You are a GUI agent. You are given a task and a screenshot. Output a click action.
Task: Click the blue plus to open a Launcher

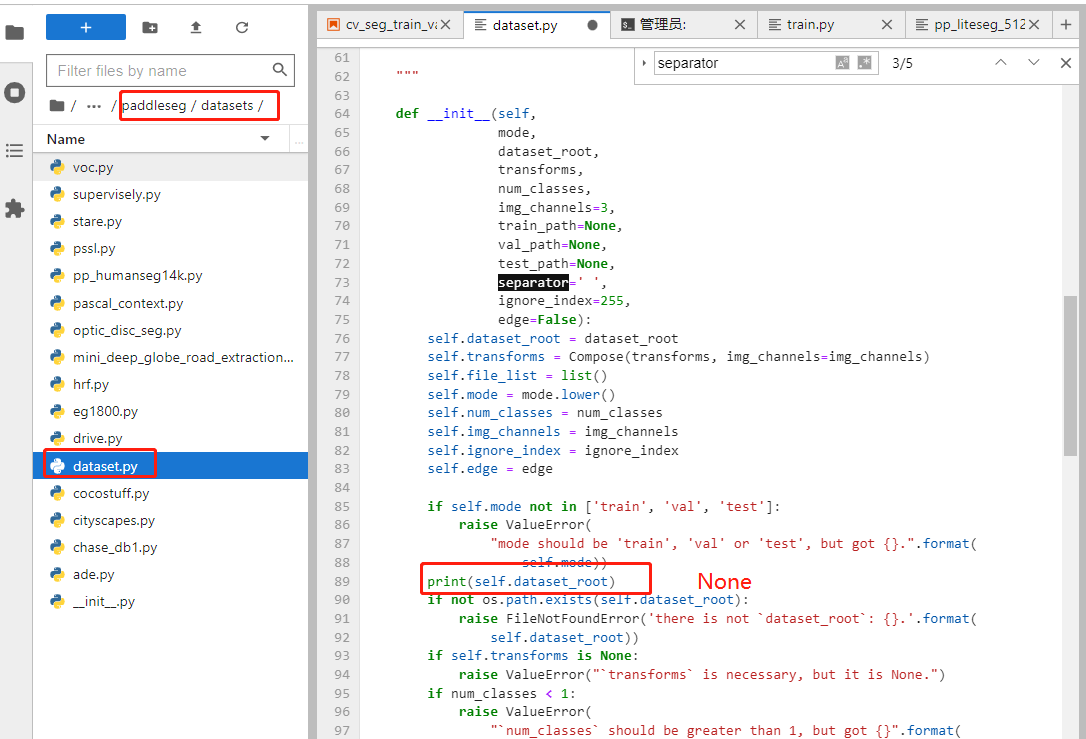[x=85, y=27]
